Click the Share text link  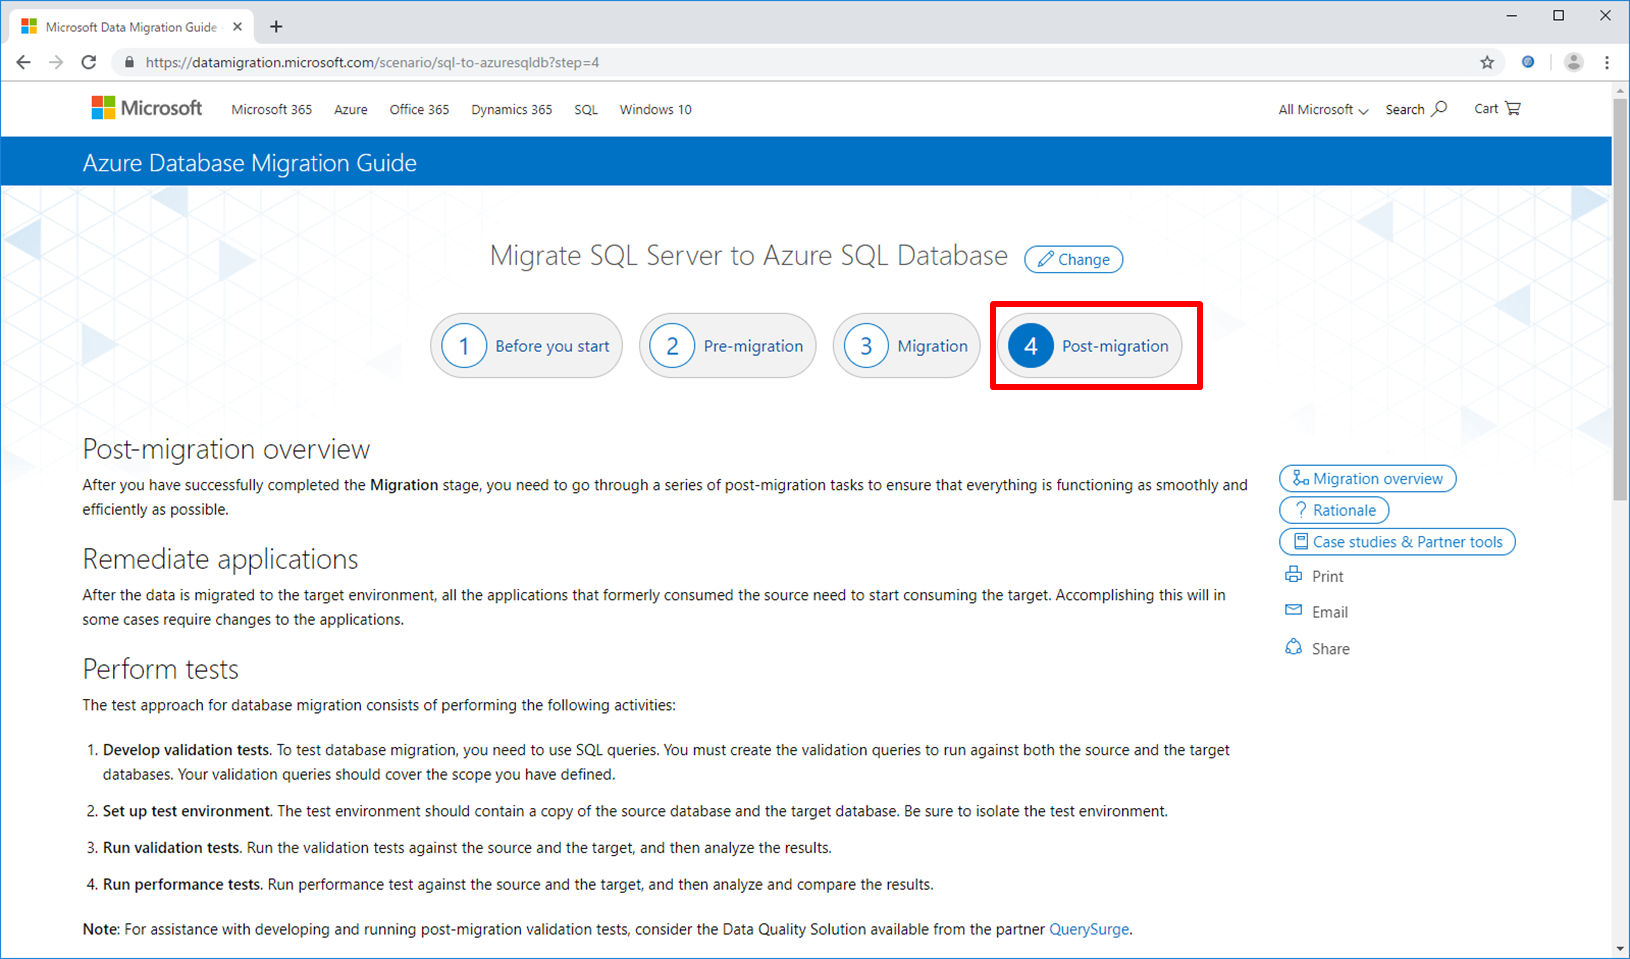[x=1331, y=649]
